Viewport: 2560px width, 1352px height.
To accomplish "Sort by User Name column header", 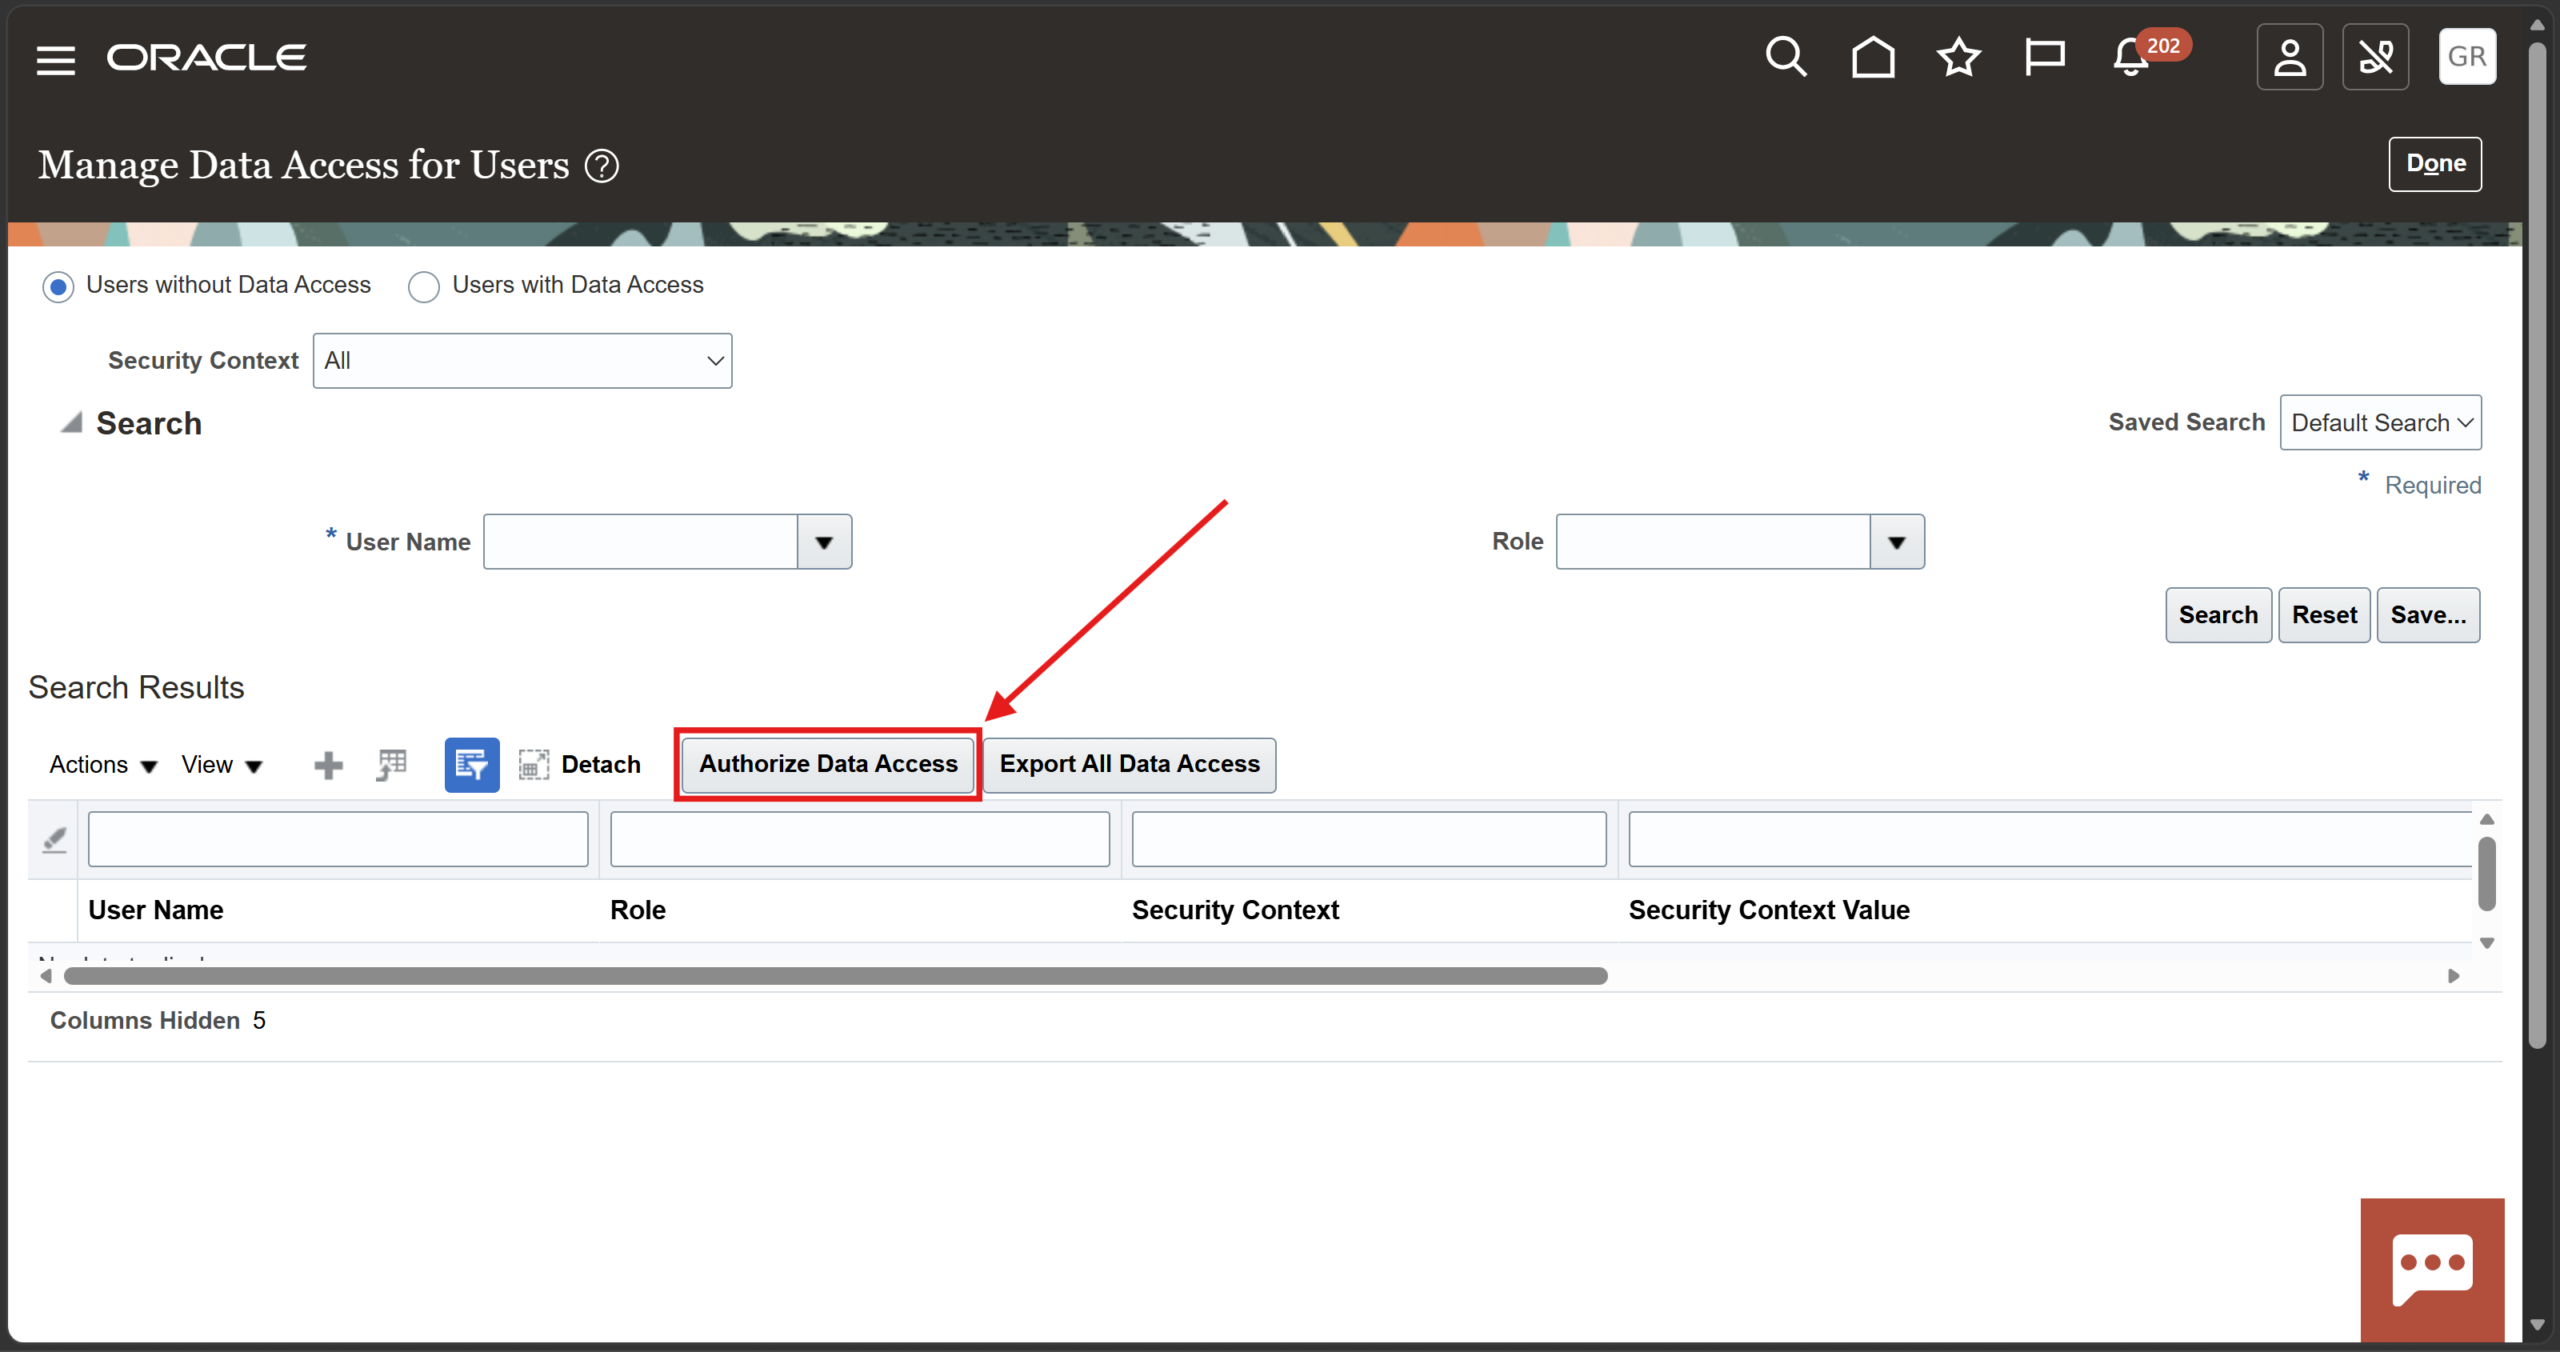I will 156,910.
